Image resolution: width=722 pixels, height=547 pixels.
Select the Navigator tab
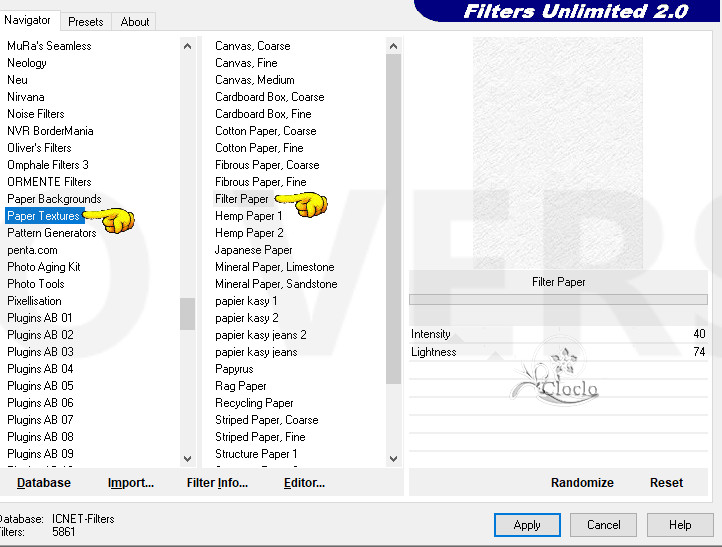point(28,20)
